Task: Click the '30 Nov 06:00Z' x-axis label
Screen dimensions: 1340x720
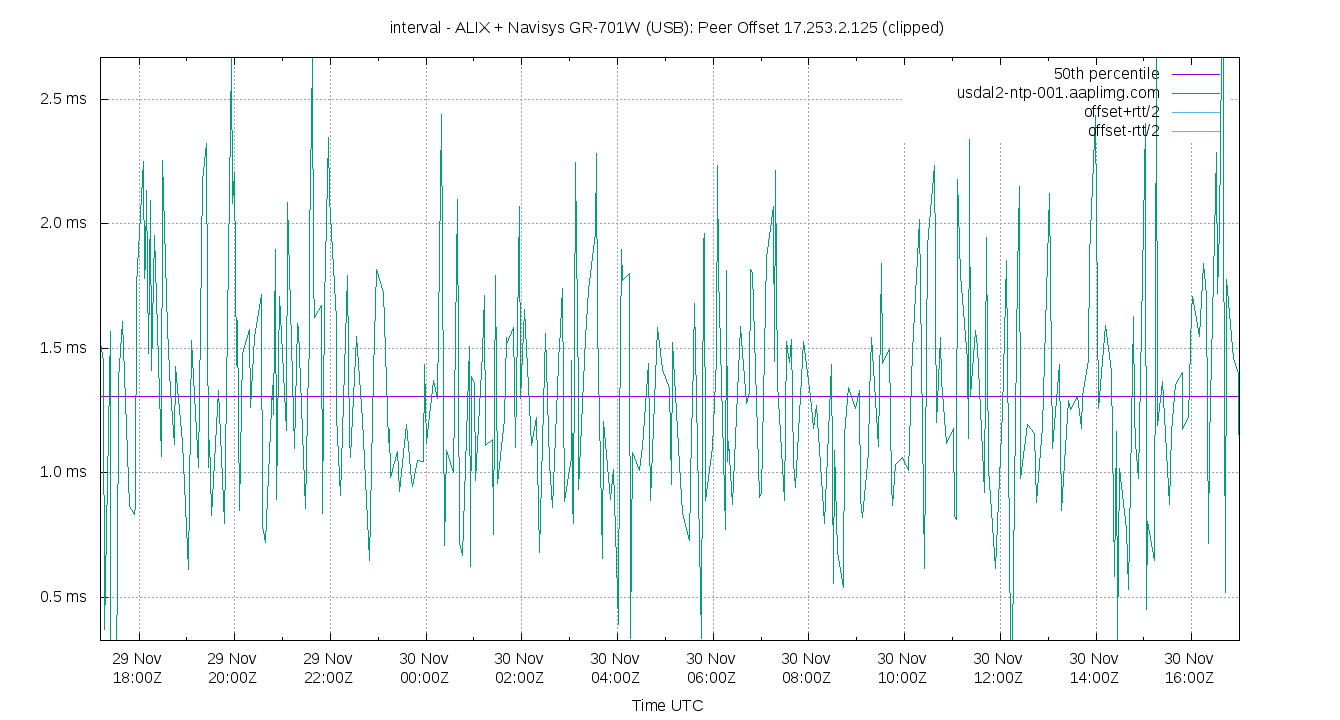Action: (711, 668)
